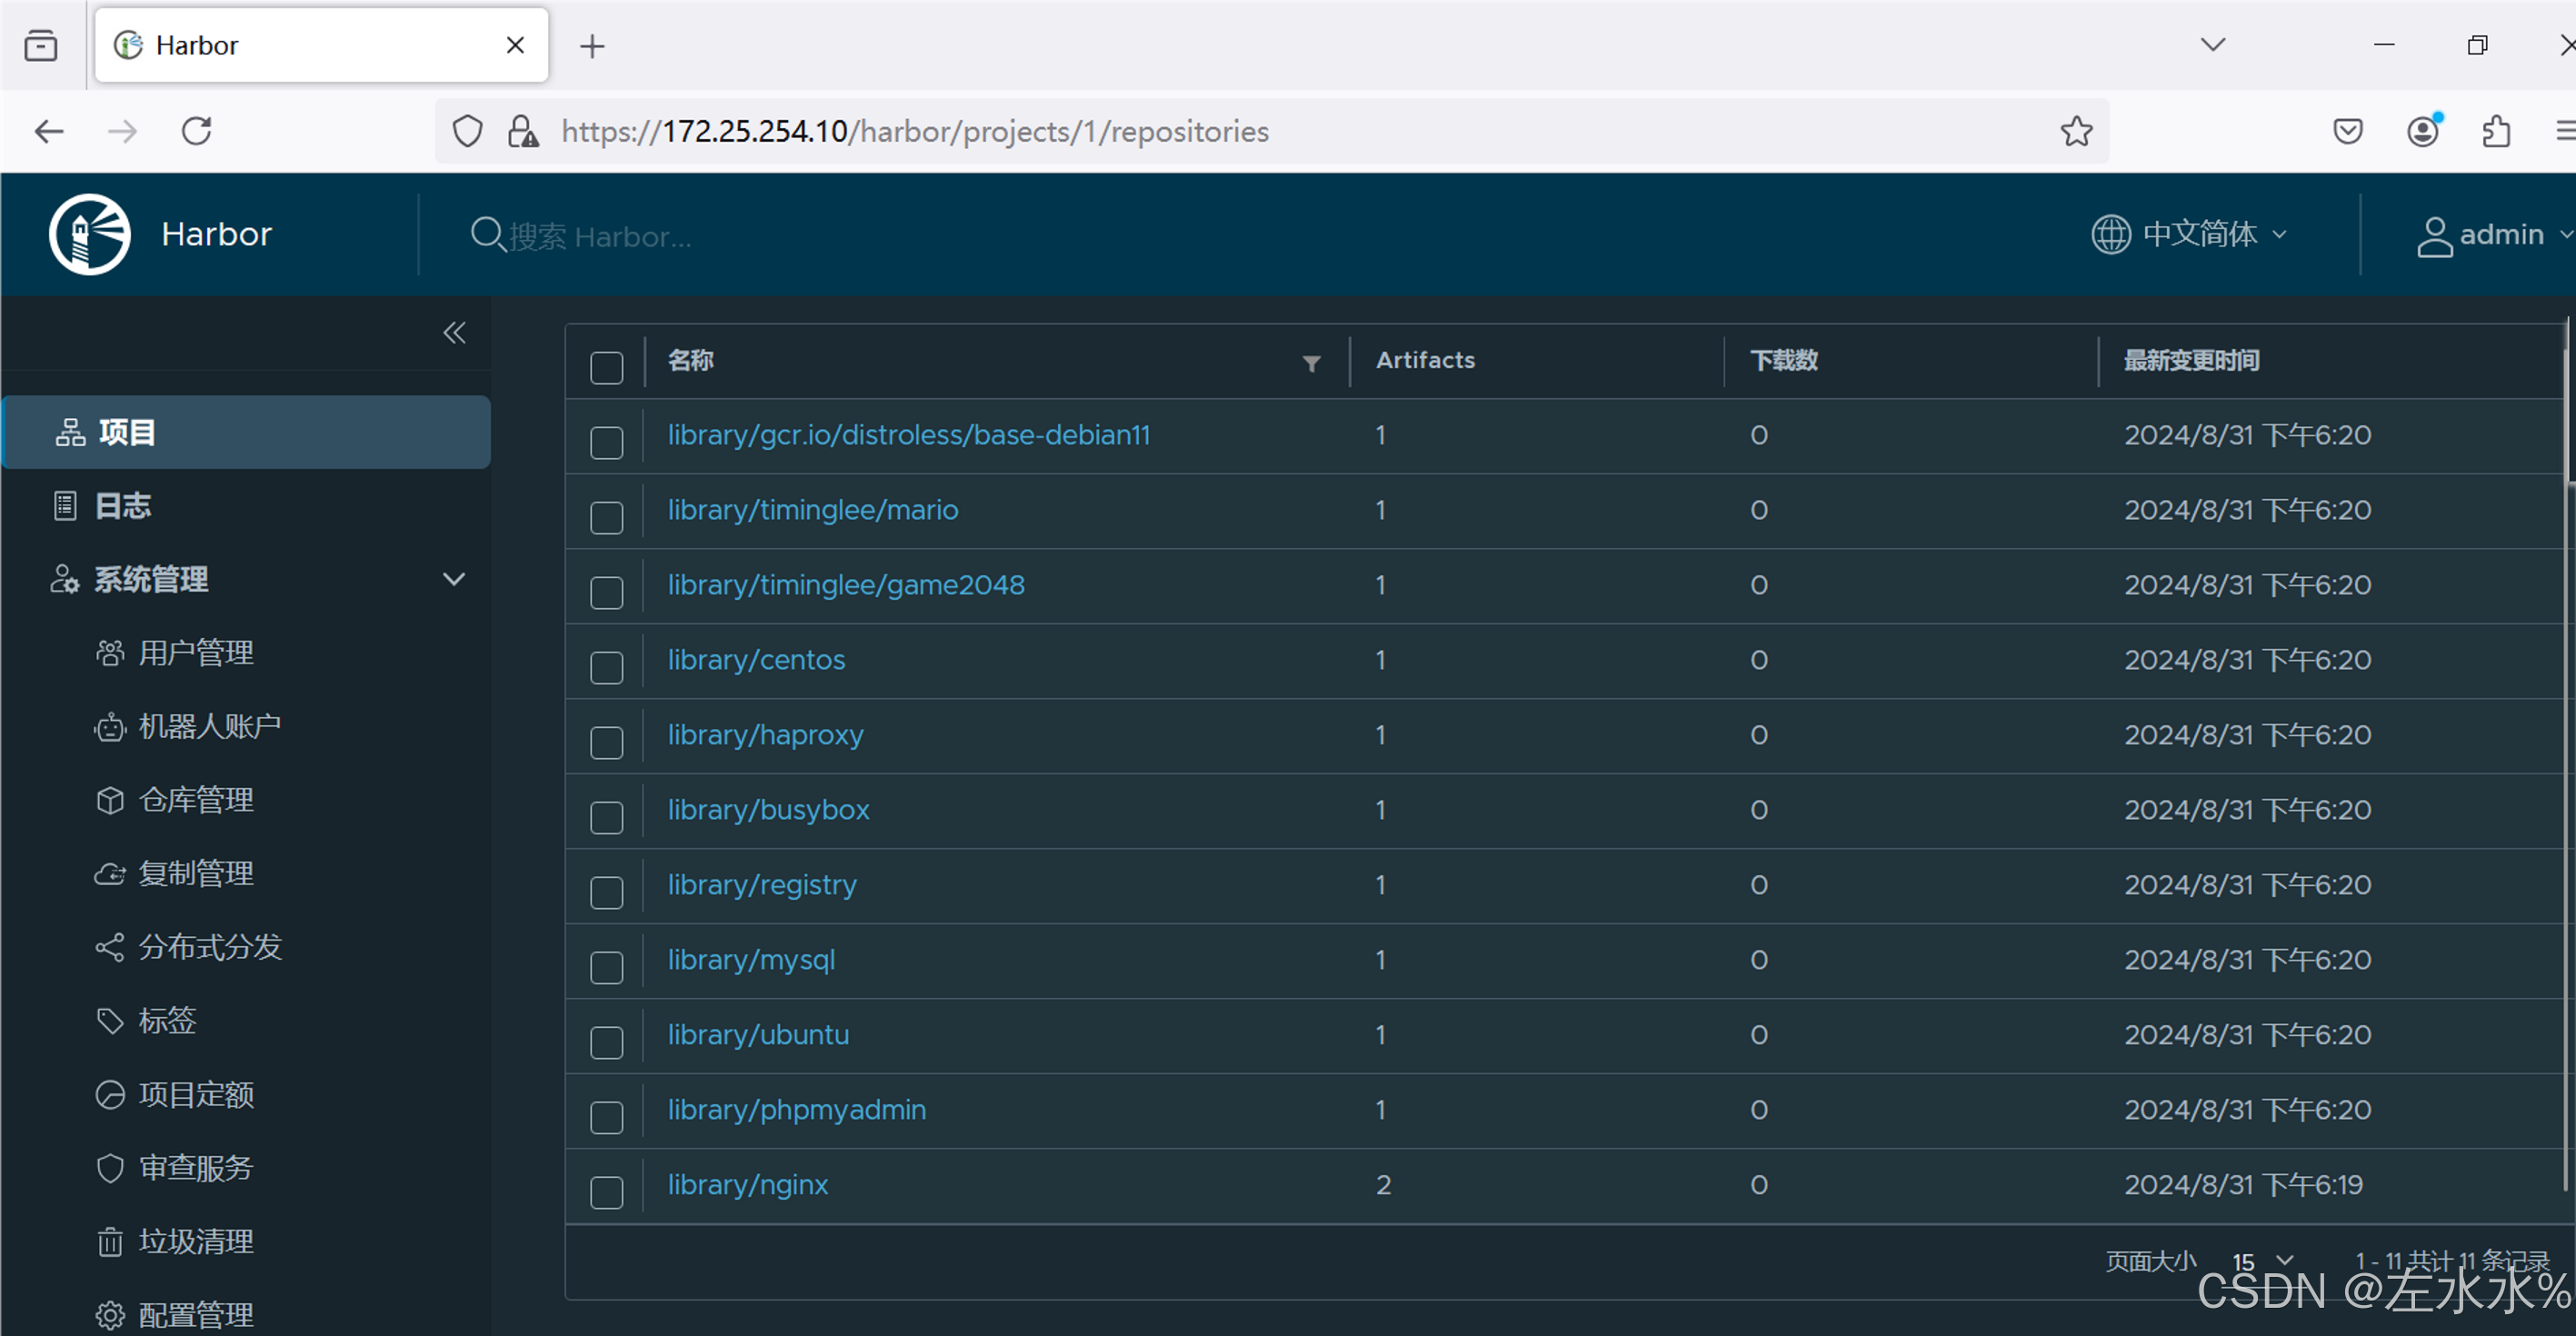Viewport: 2576px width, 1336px height.
Task: Open library/mysql repository link
Action: 751,960
